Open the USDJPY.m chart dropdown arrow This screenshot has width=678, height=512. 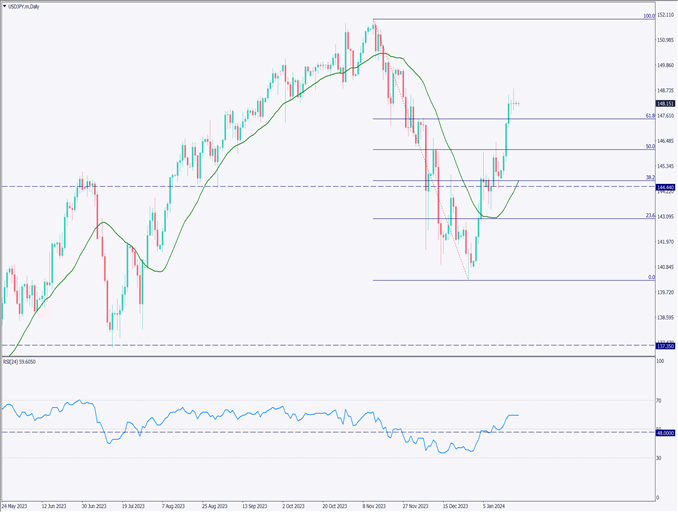click(5, 7)
